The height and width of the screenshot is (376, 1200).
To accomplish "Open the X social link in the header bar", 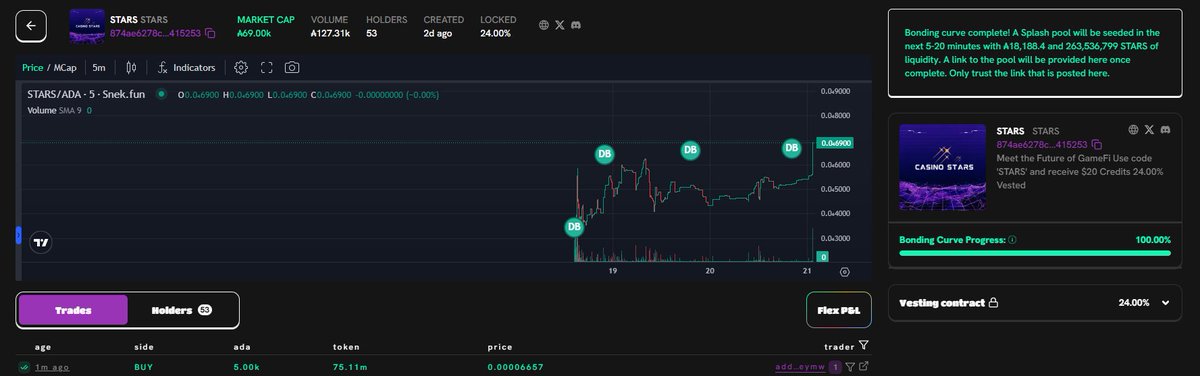I will pos(560,26).
